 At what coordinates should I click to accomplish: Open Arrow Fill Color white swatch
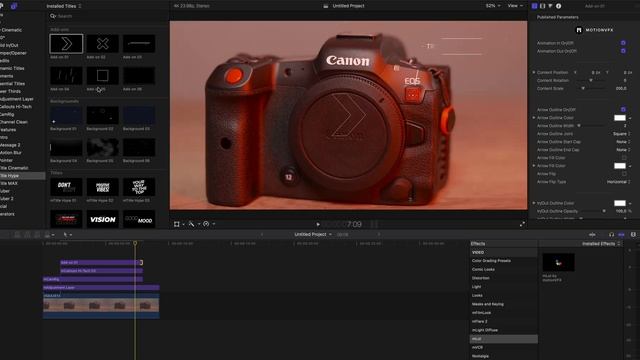coord(620,166)
